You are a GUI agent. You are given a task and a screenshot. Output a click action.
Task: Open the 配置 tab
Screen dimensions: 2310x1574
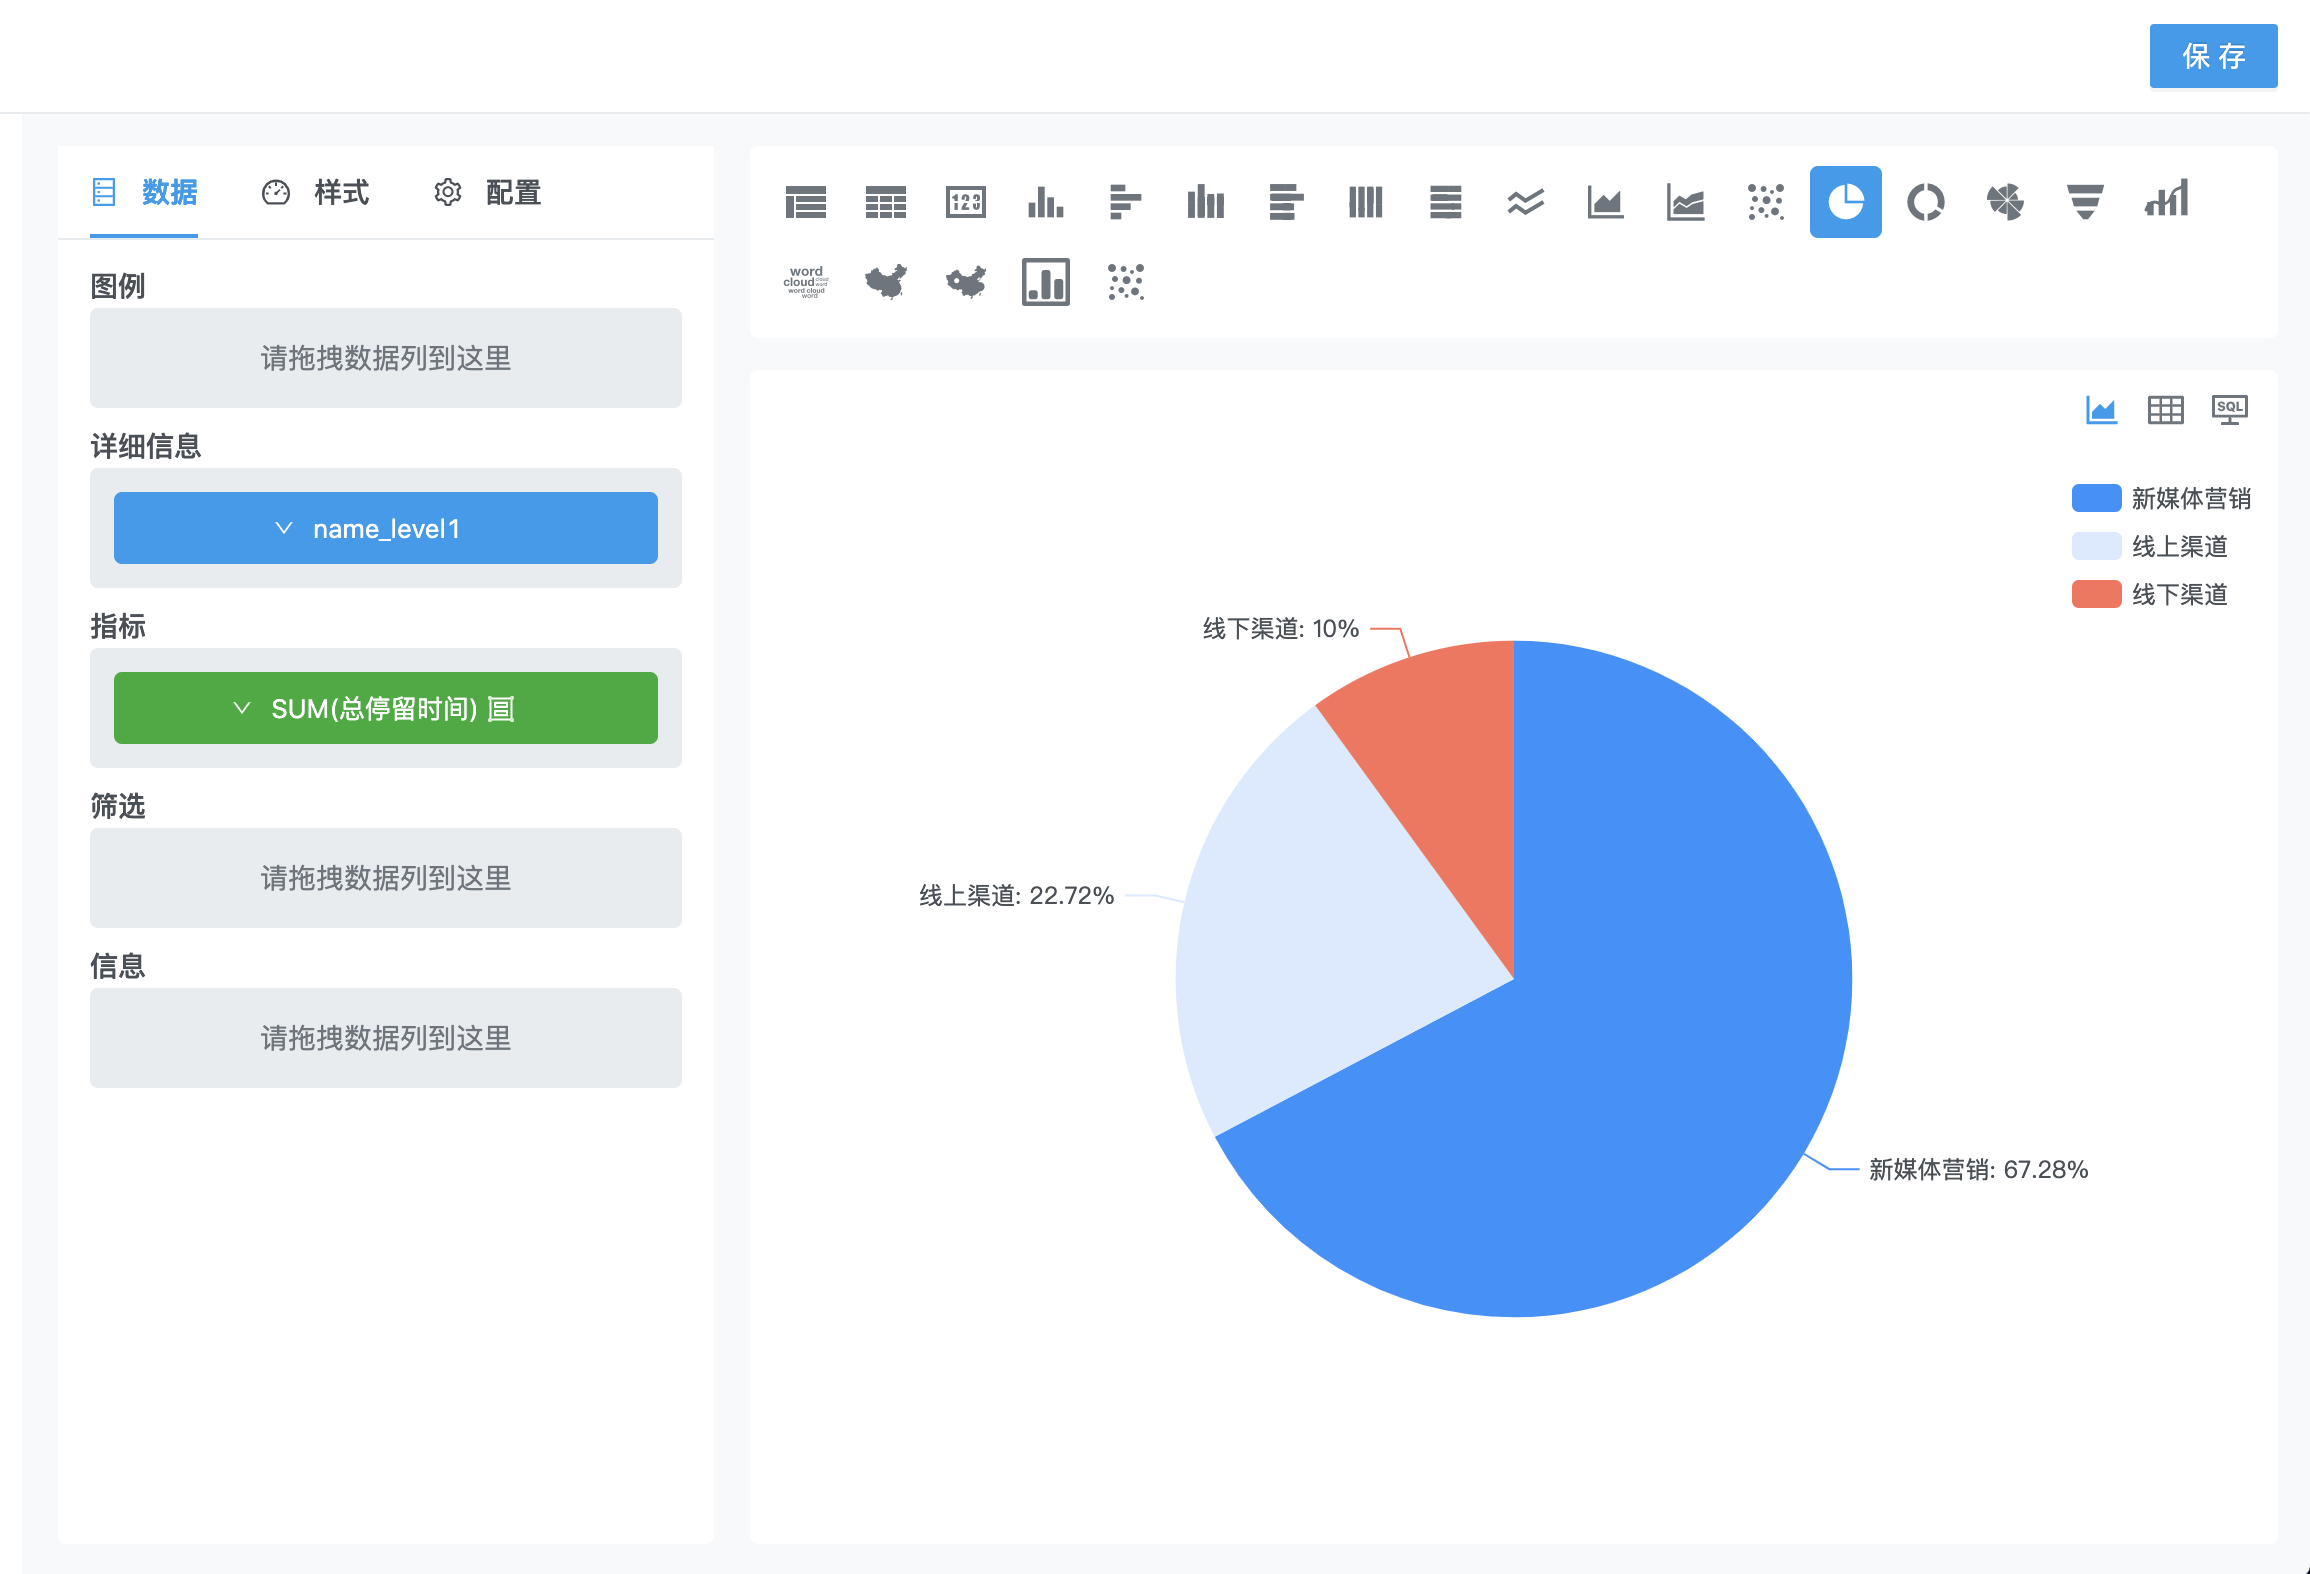[487, 192]
